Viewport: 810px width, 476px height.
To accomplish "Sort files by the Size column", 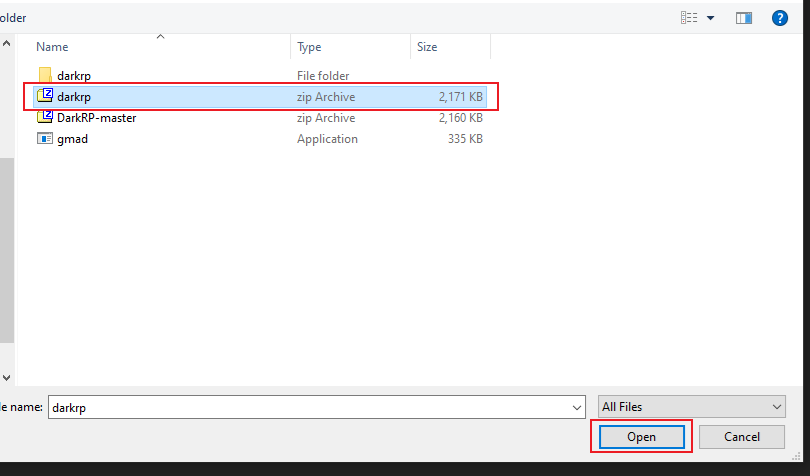I will click(x=427, y=47).
